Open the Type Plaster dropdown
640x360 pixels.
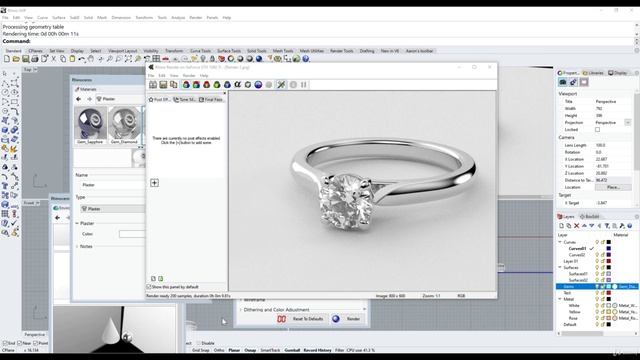pos(113,209)
